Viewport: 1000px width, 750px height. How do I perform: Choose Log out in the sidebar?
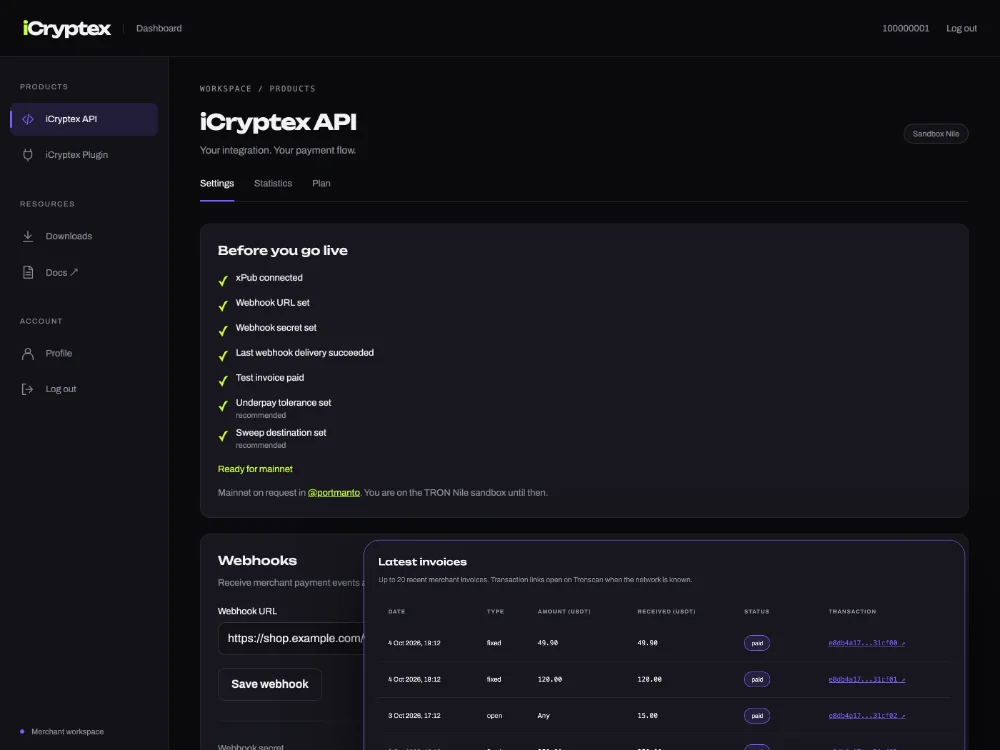point(84,389)
